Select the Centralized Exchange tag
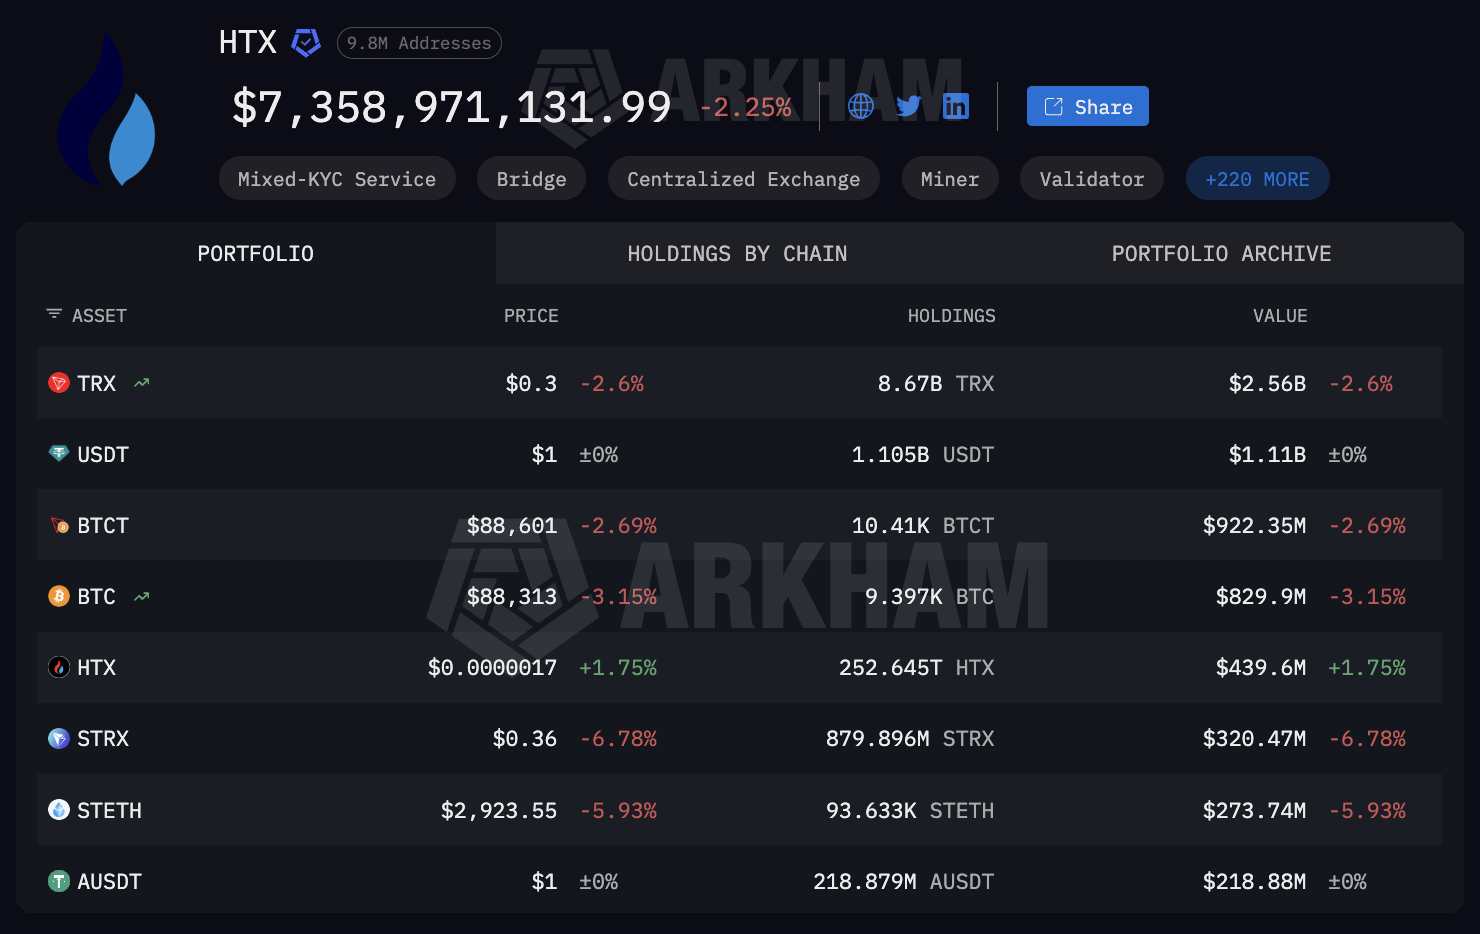This screenshot has height=934, width=1480. click(744, 179)
